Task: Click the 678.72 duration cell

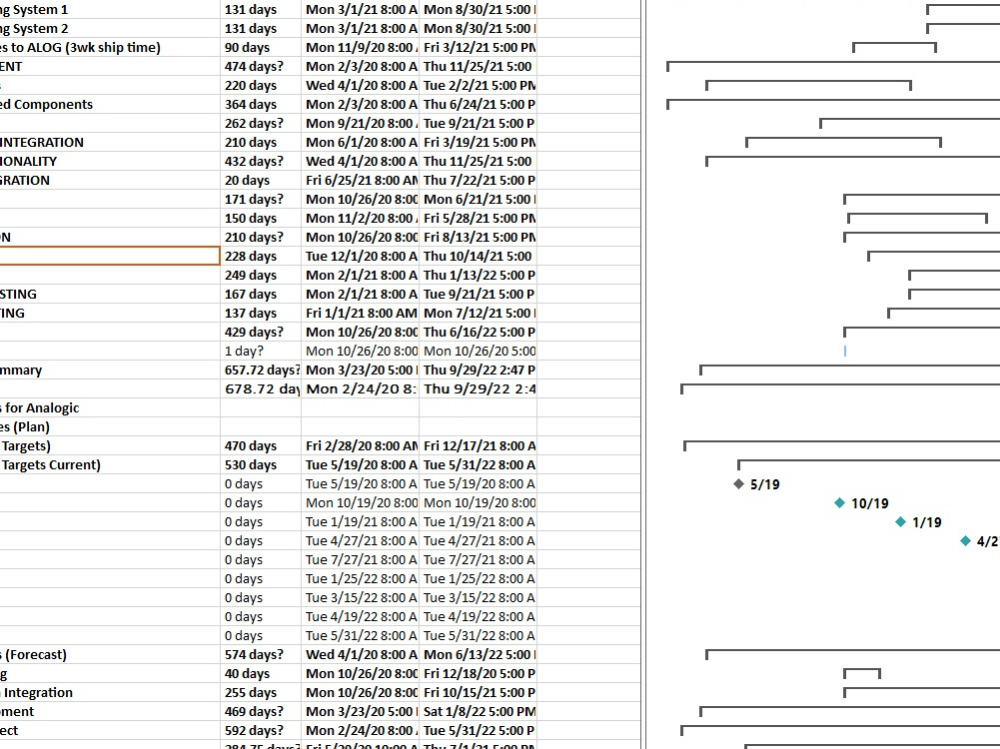Action: tap(262, 389)
